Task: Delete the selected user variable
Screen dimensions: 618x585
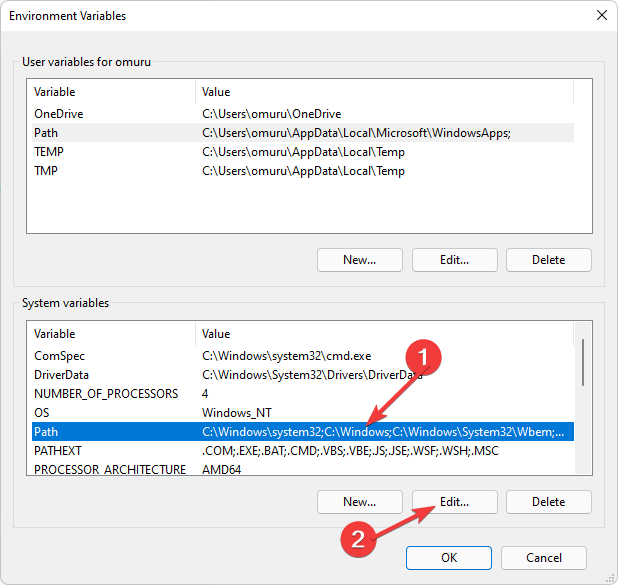Action: (x=549, y=260)
